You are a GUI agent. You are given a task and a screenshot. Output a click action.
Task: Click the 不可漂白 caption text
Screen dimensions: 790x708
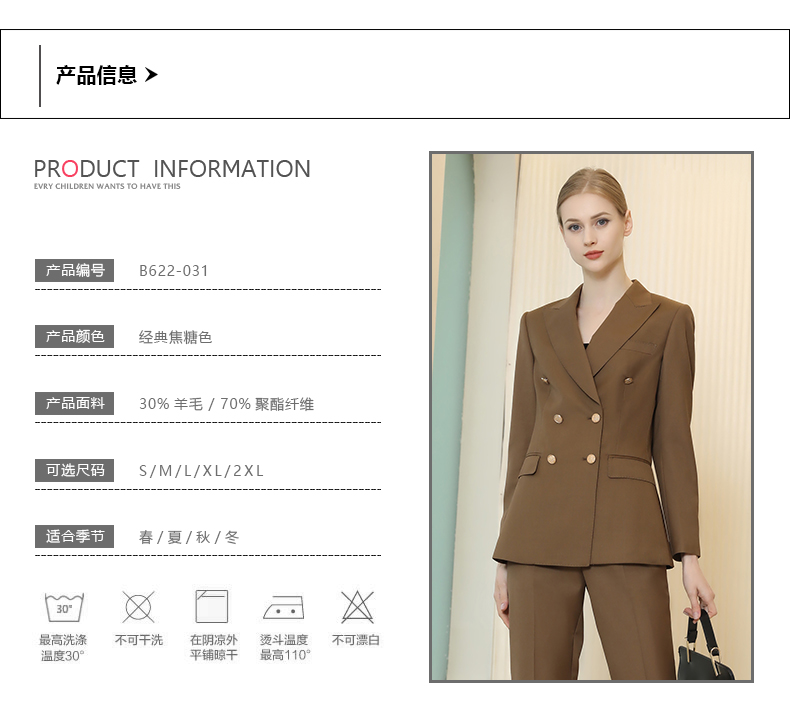point(356,640)
